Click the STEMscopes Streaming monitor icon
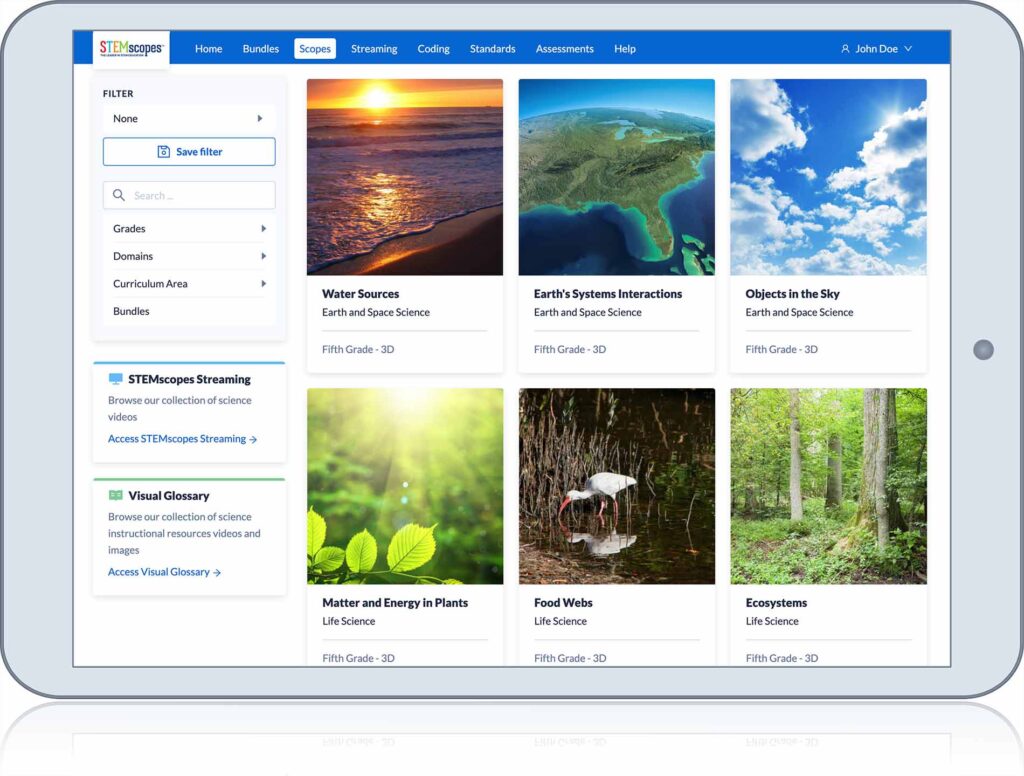 [116, 379]
